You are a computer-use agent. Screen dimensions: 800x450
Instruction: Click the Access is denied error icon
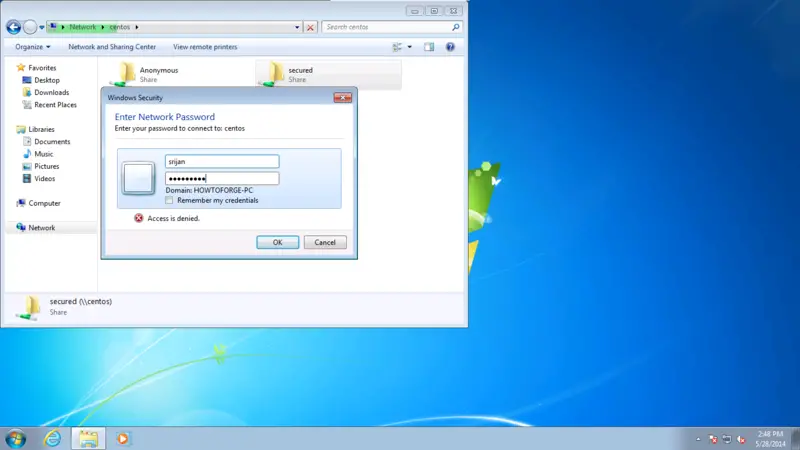139,218
